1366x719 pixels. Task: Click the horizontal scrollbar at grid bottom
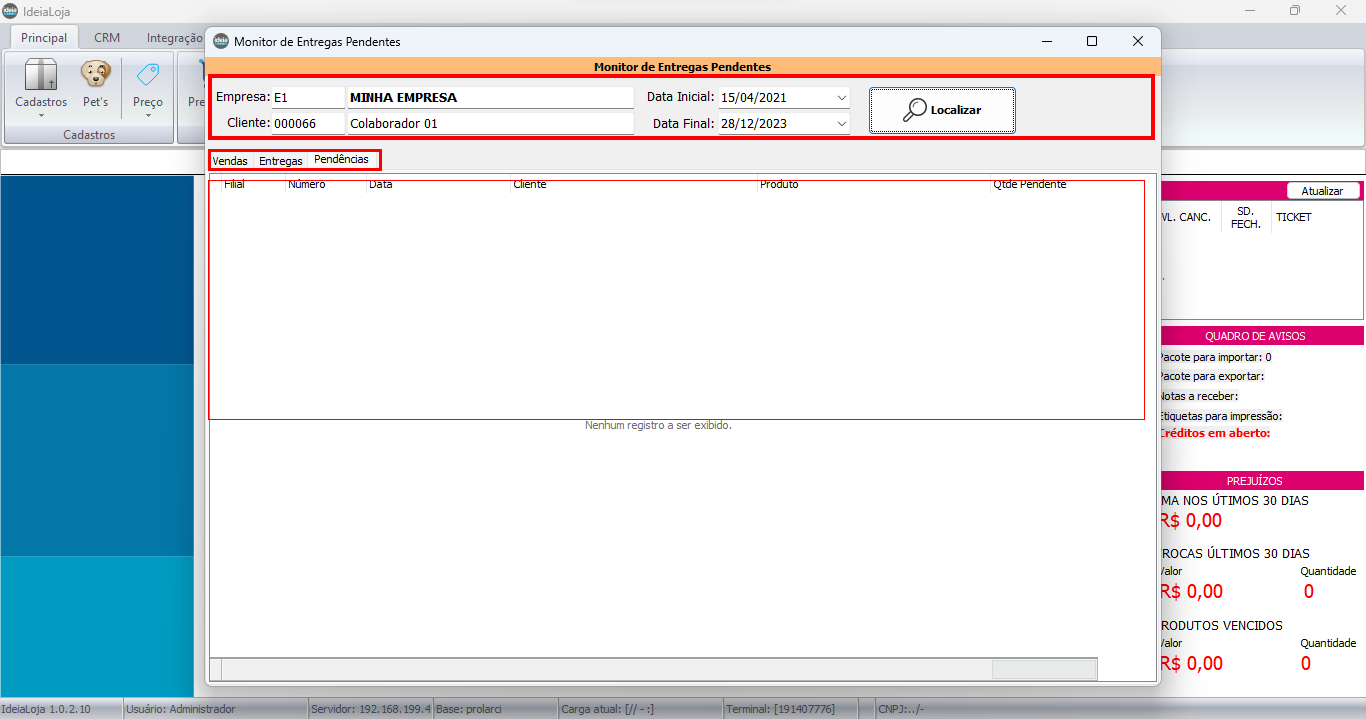coord(600,669)
